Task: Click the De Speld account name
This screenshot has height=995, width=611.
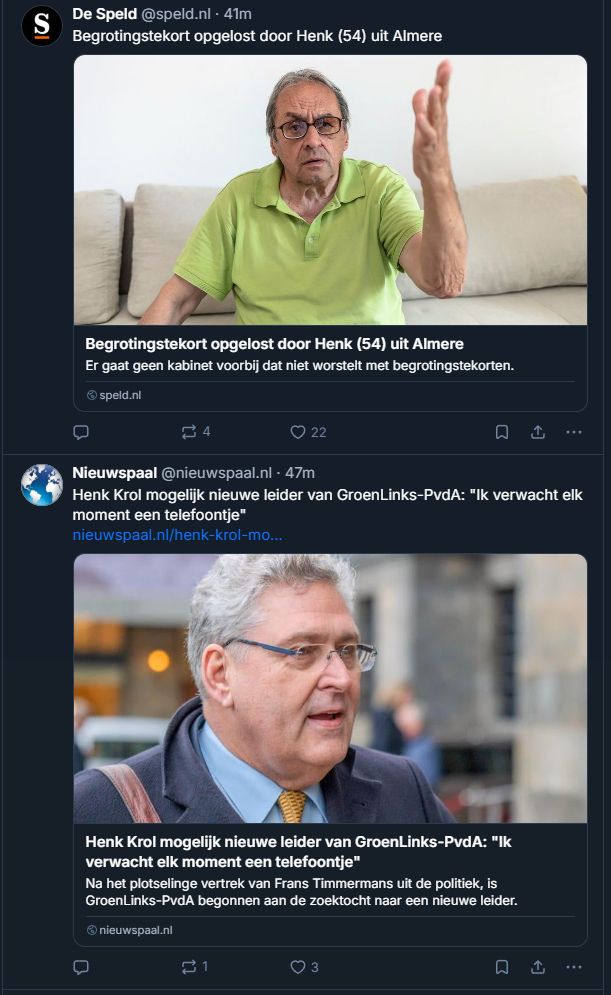Action: 105,13
